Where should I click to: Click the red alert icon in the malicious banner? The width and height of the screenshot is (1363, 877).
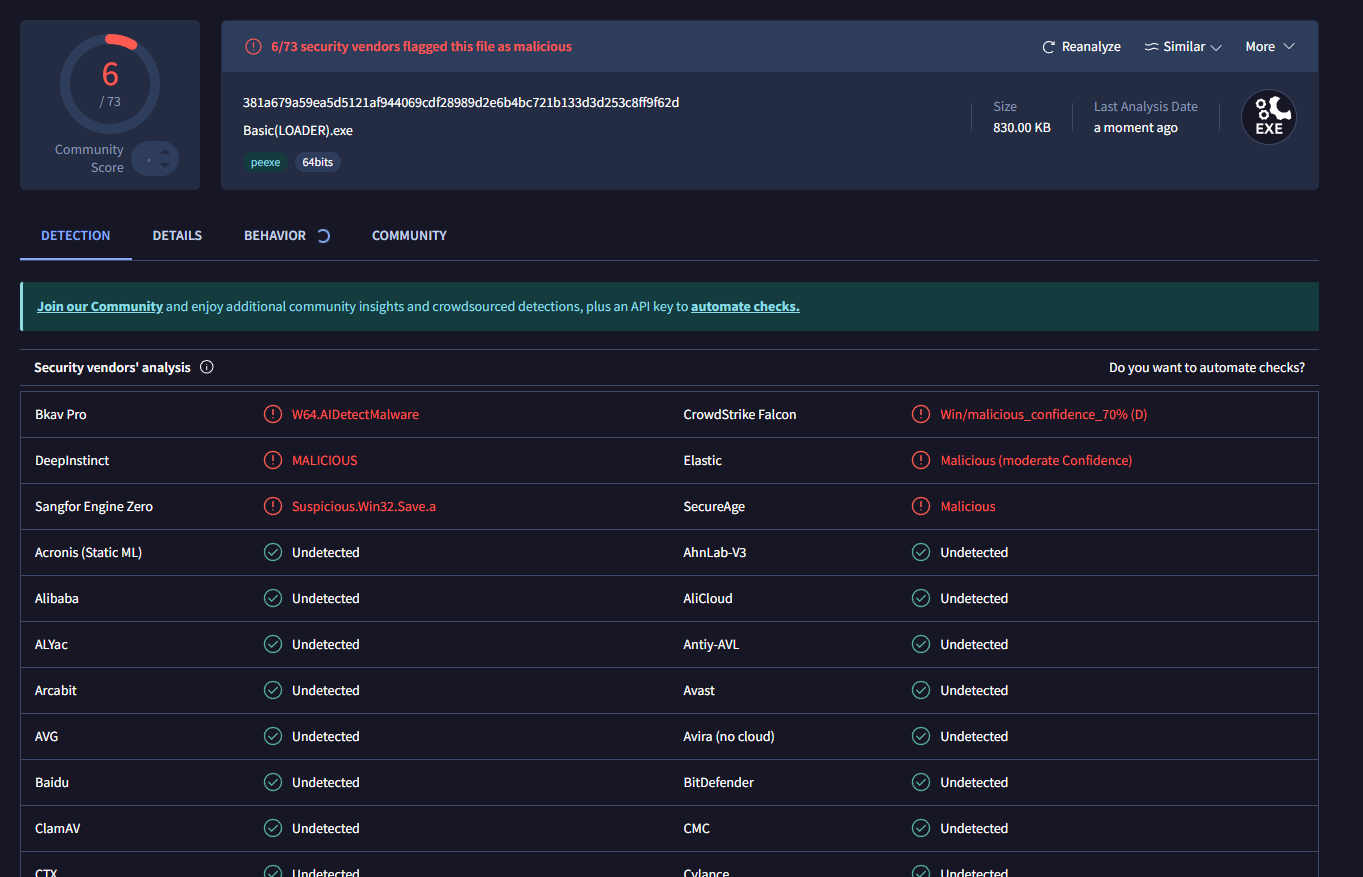(x=253, y=47)
